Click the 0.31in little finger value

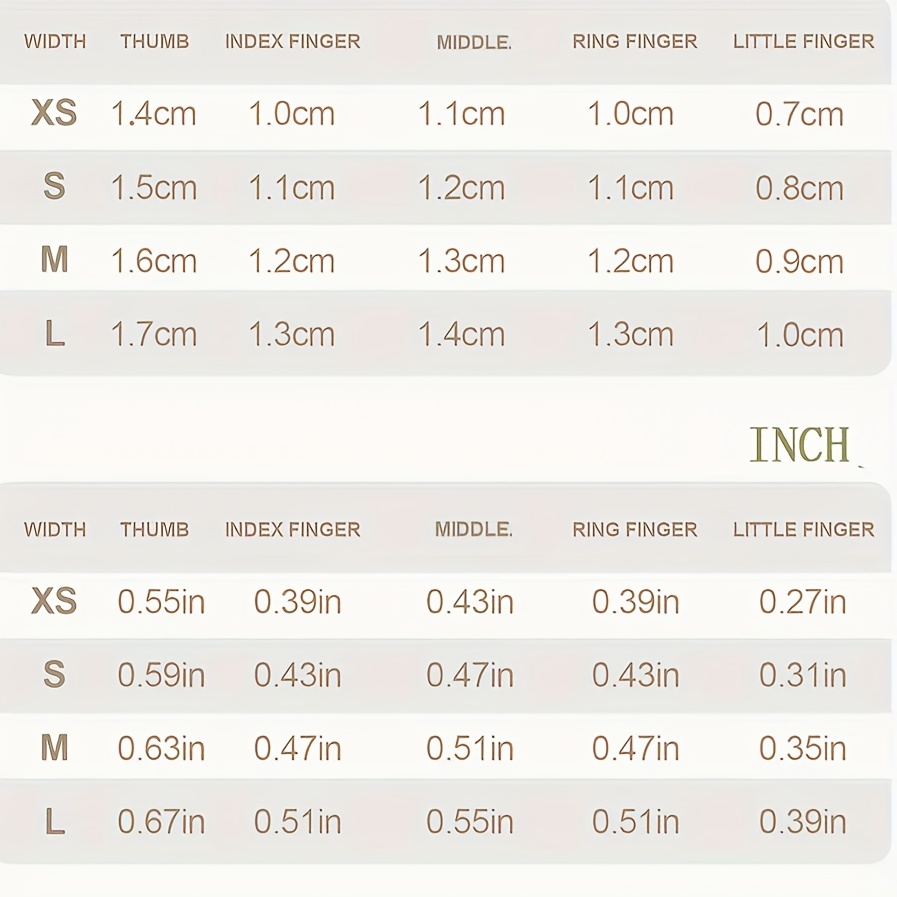coord(802,675)
